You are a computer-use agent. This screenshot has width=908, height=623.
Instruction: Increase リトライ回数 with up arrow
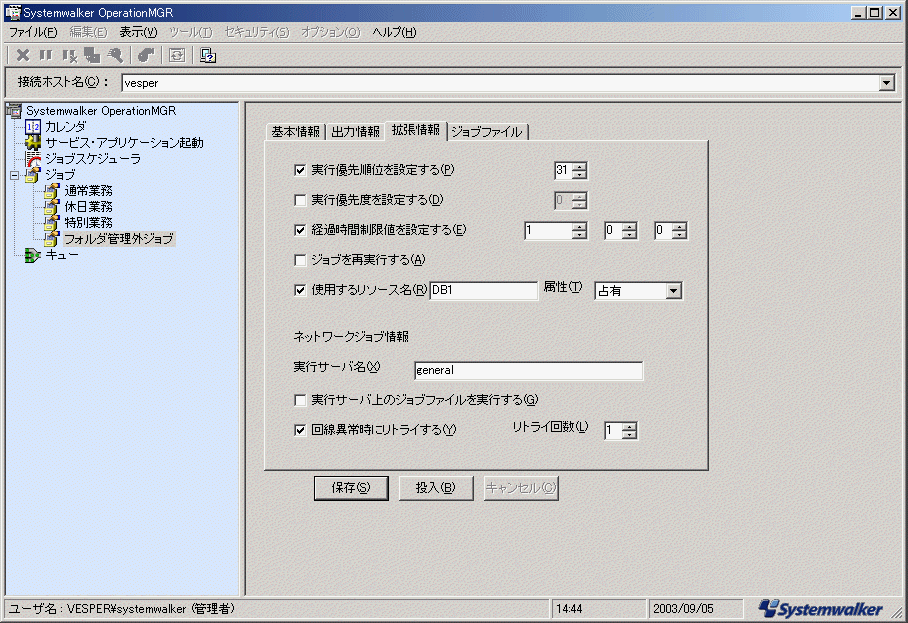tap(629, 427)
